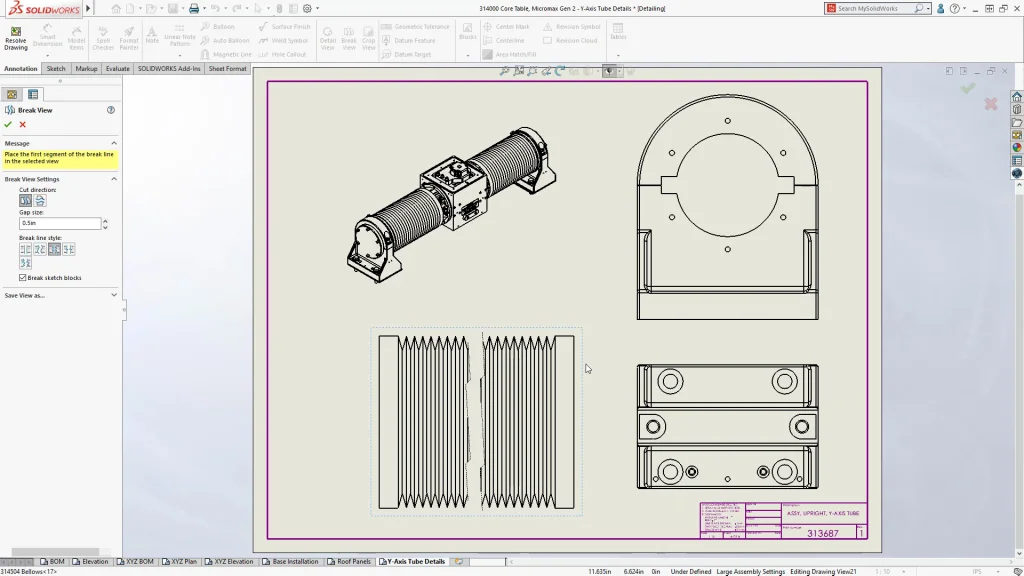Collapse the Break View Settings section
1024x576 pixels.
coord(113,179)
